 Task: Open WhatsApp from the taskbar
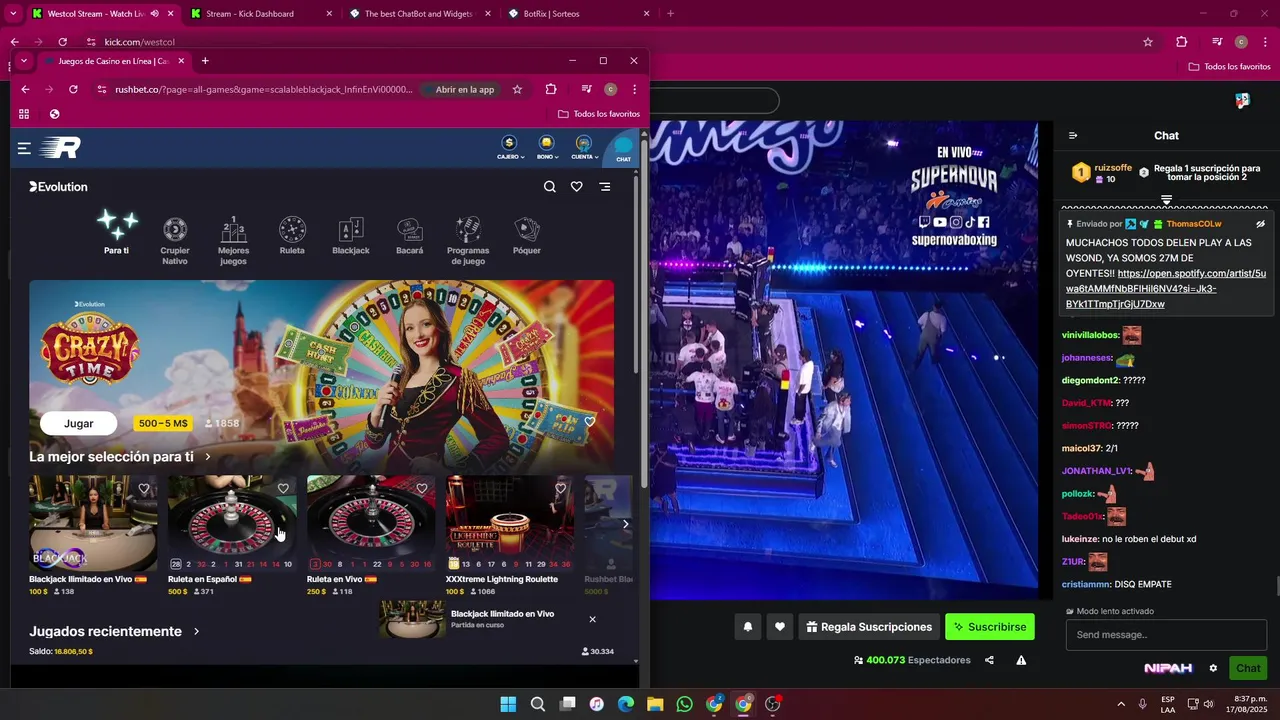click(x=684, y=704)
